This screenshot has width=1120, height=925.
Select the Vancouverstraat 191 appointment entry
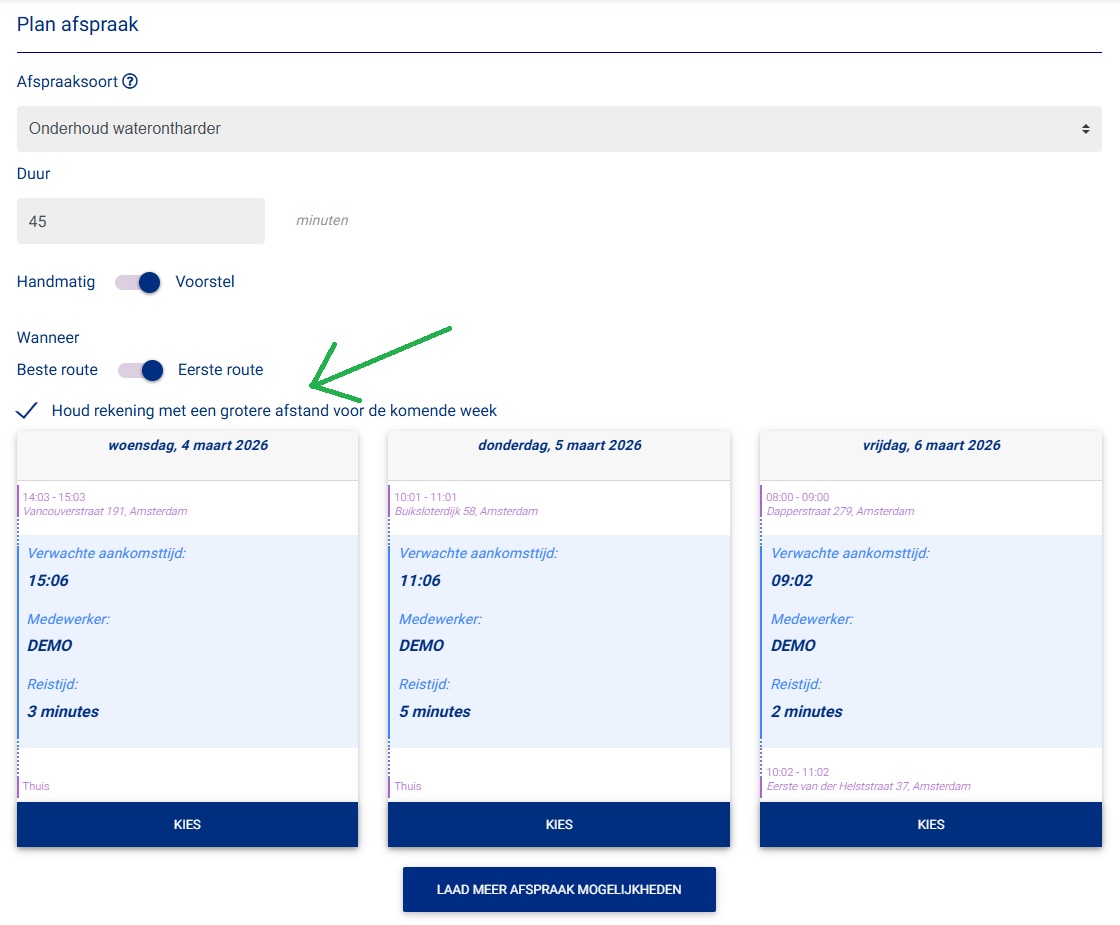coord(105,504)
